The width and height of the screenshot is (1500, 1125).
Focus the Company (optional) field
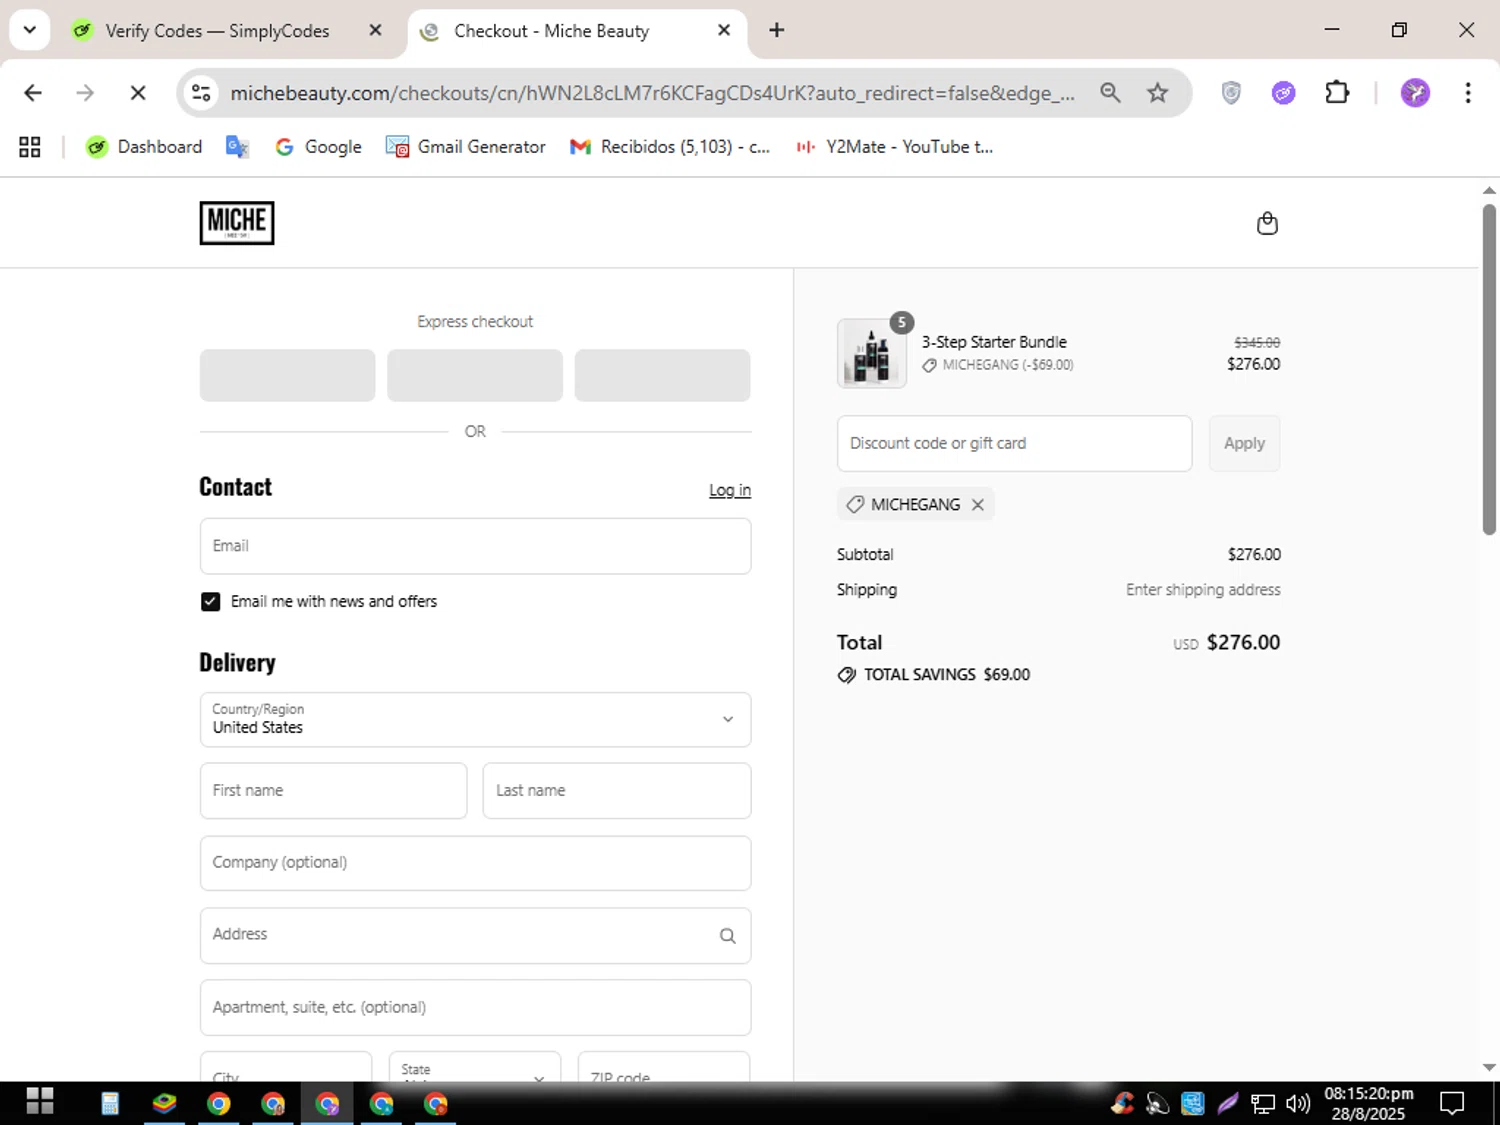coord(475,863)
